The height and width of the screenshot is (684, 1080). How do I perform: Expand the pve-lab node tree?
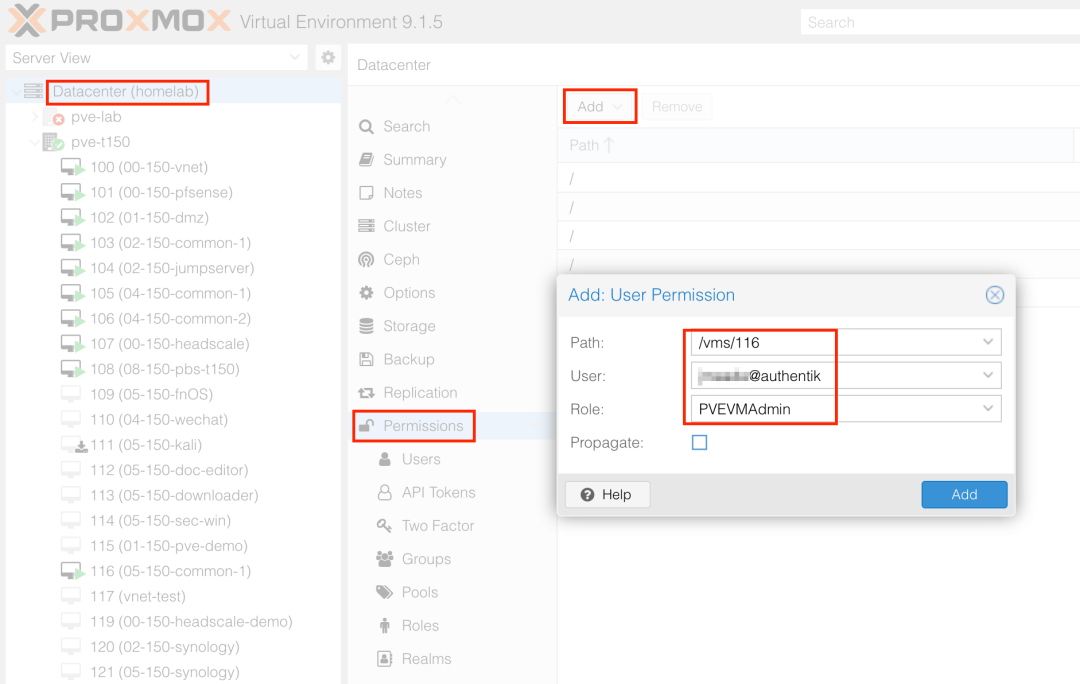point(35,117)
